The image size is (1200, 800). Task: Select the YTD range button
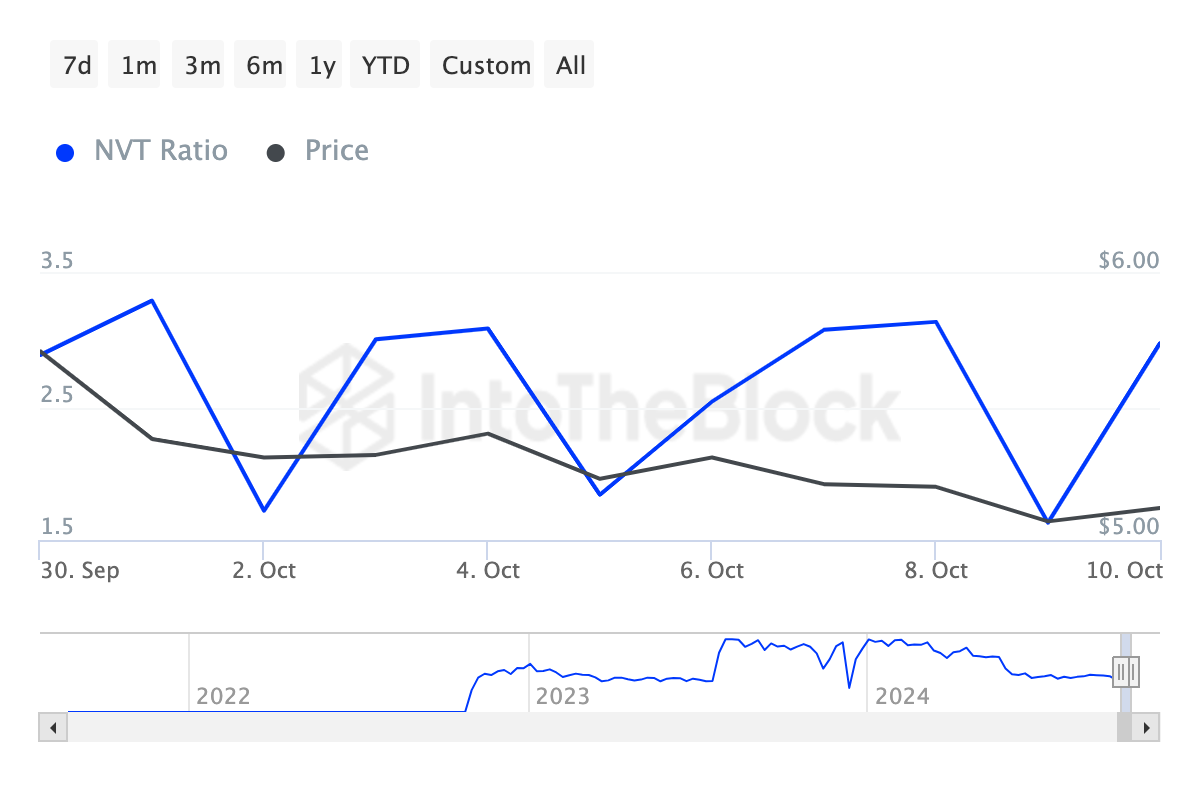click(x=386, y=65)
